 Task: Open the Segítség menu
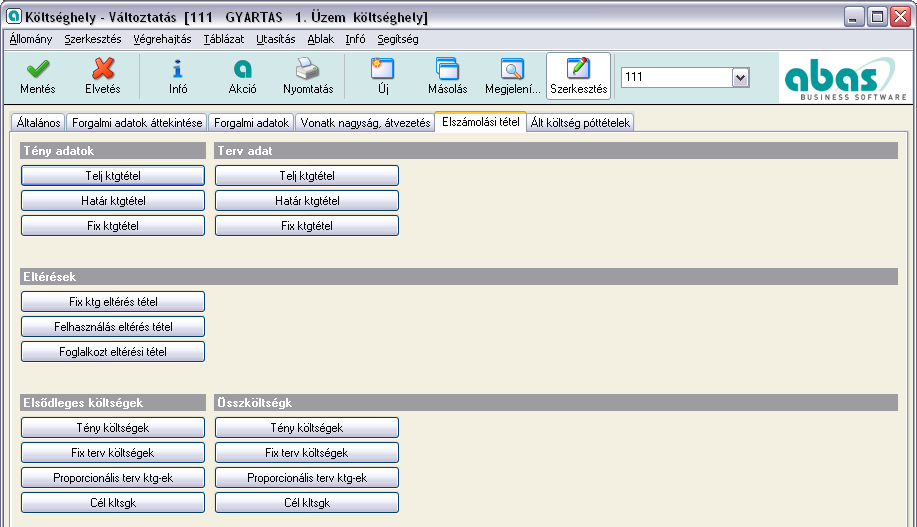click(x=398, y=39)
